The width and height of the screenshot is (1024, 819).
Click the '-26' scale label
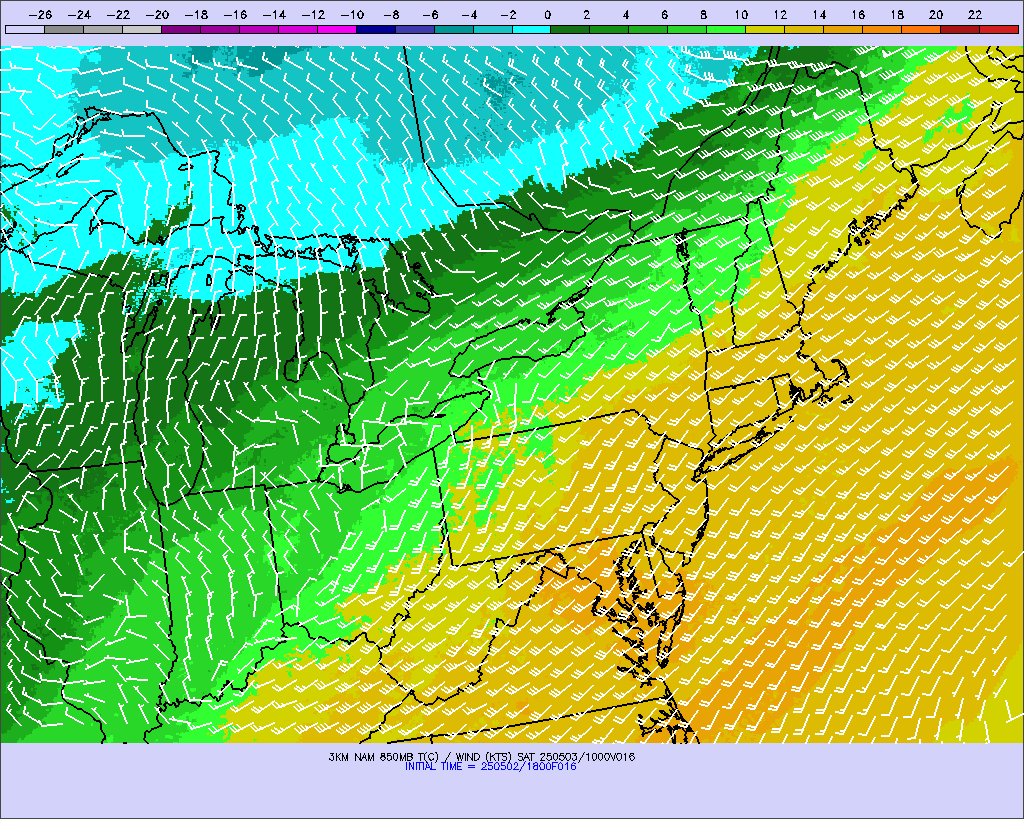pyautogui.click(x=40, y=14)
